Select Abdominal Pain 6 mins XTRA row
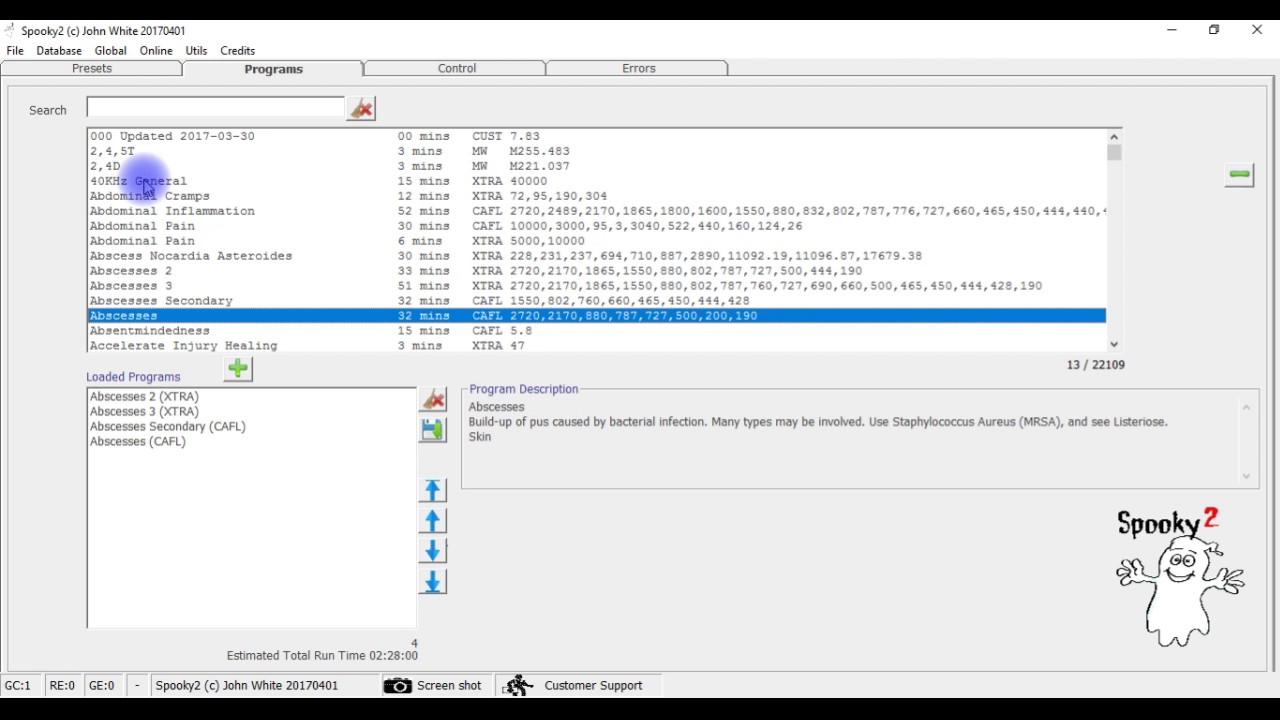 597,241
